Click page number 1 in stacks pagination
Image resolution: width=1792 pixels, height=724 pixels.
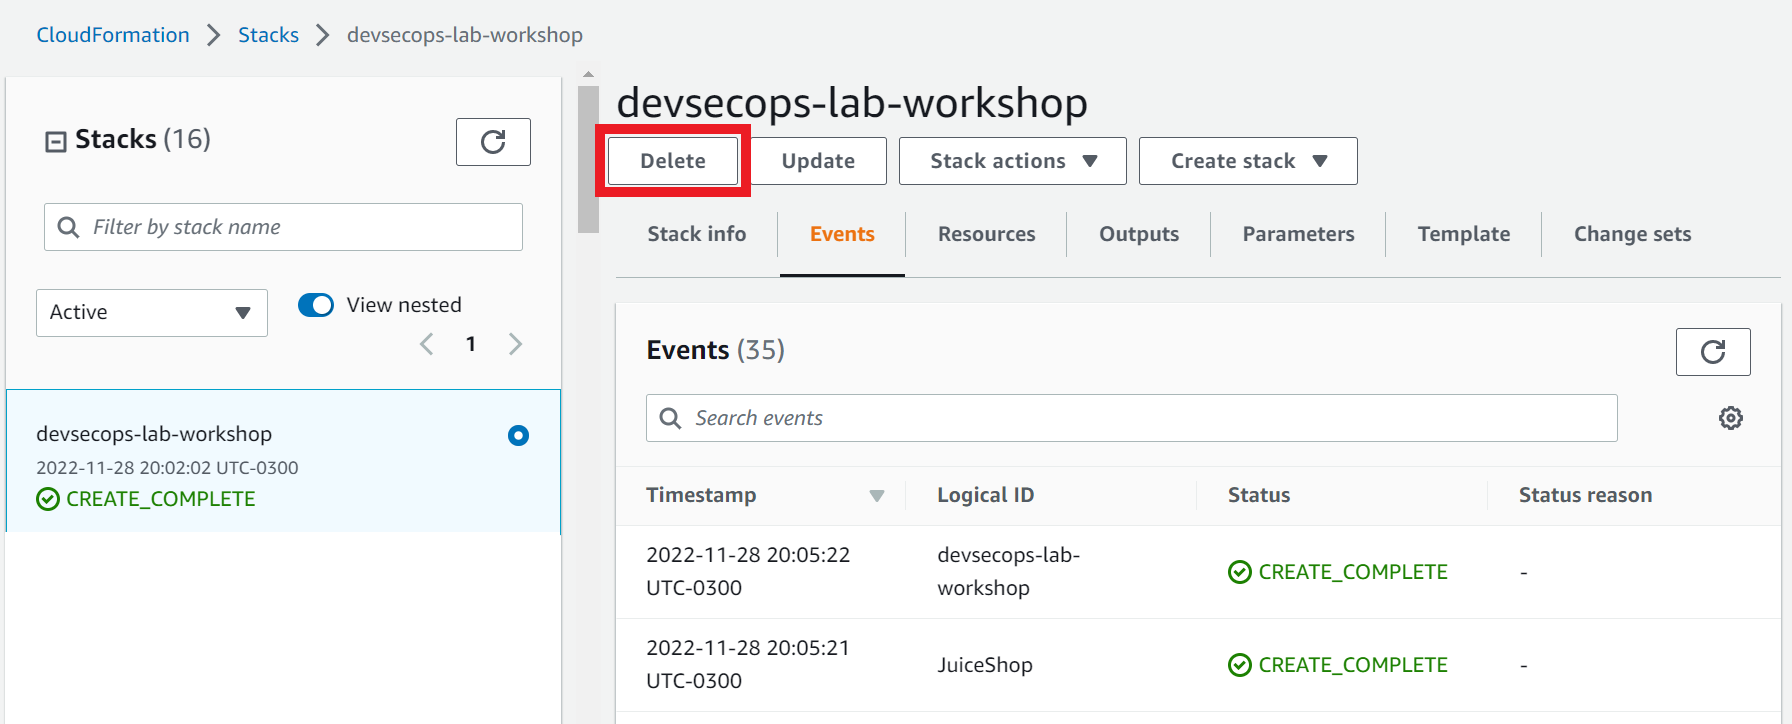click(471, 344)
